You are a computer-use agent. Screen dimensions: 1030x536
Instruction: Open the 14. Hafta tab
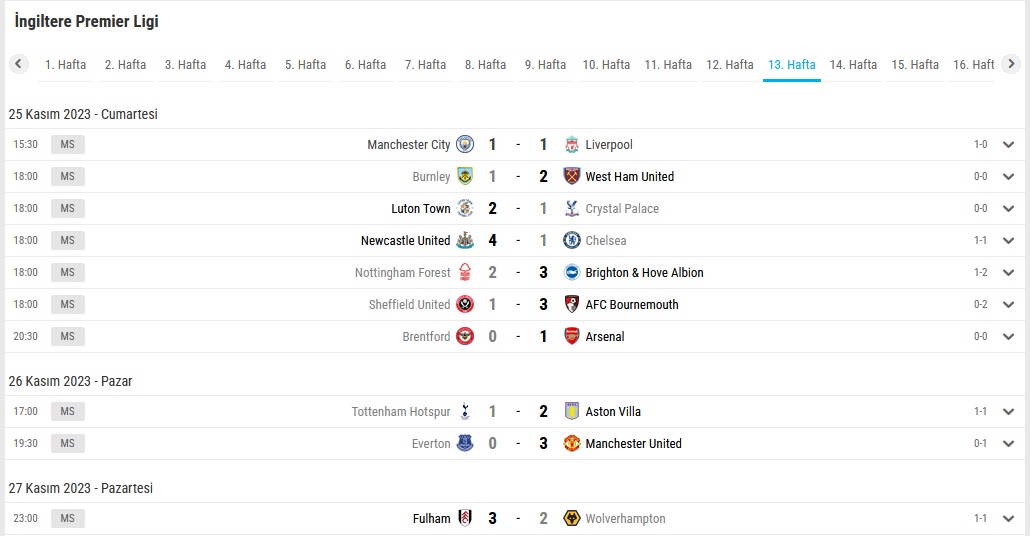[853, 65]
